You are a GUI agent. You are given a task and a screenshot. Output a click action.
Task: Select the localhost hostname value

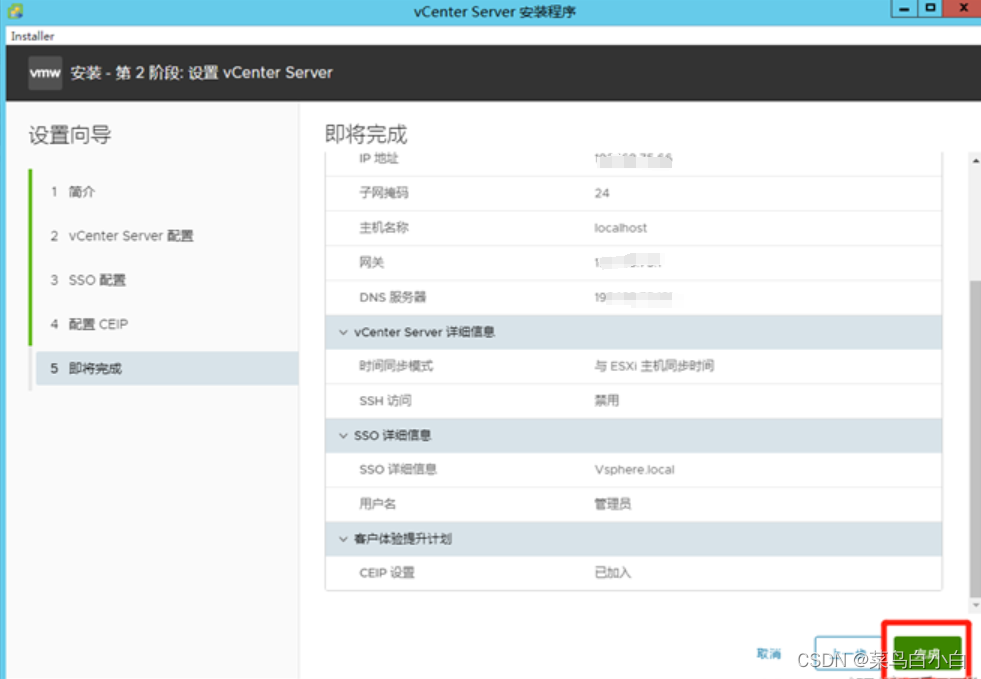(x=621, y=228)
